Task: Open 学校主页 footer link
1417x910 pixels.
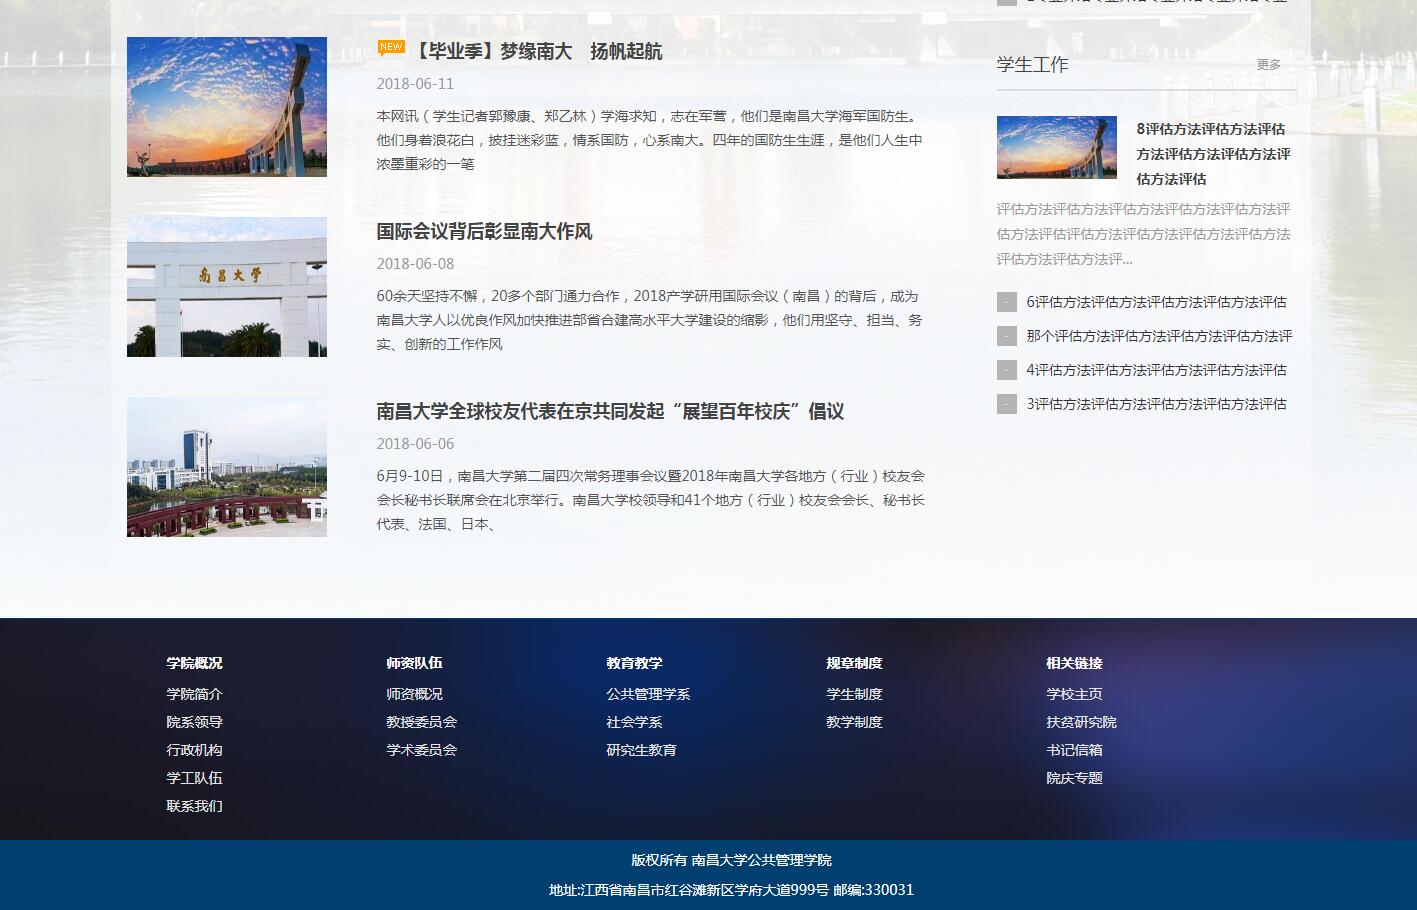Action: pyautogui.click(x=1074, y=694)
